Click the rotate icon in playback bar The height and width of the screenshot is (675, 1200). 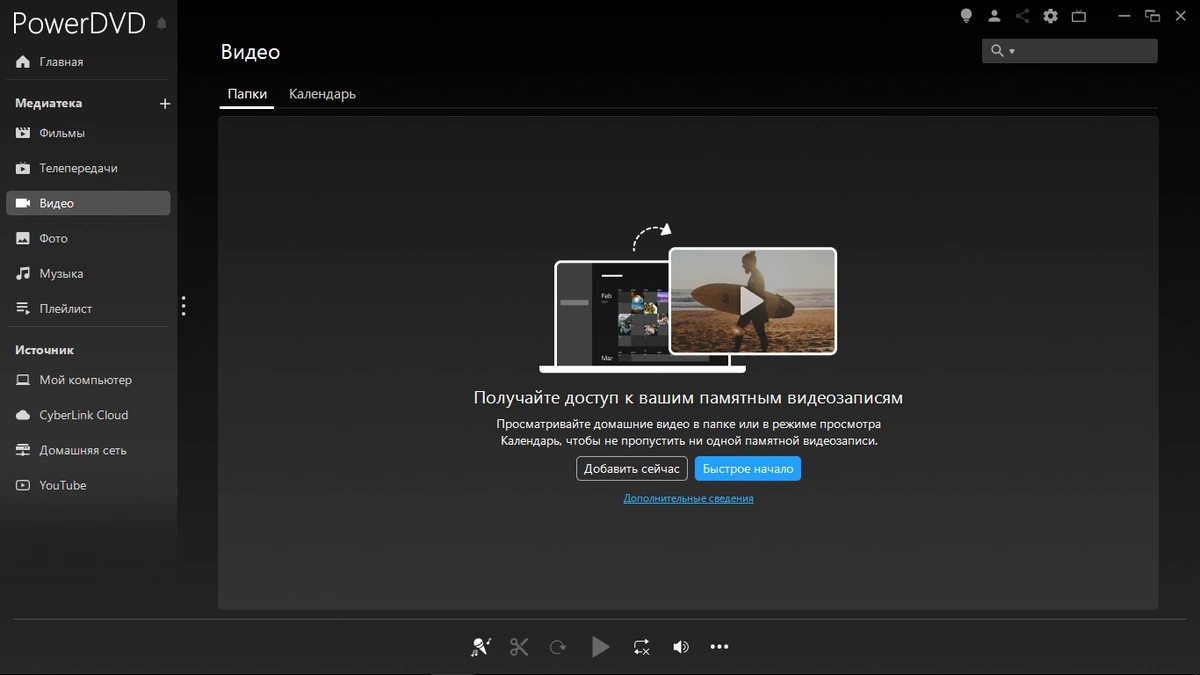(x=558, y=647)
